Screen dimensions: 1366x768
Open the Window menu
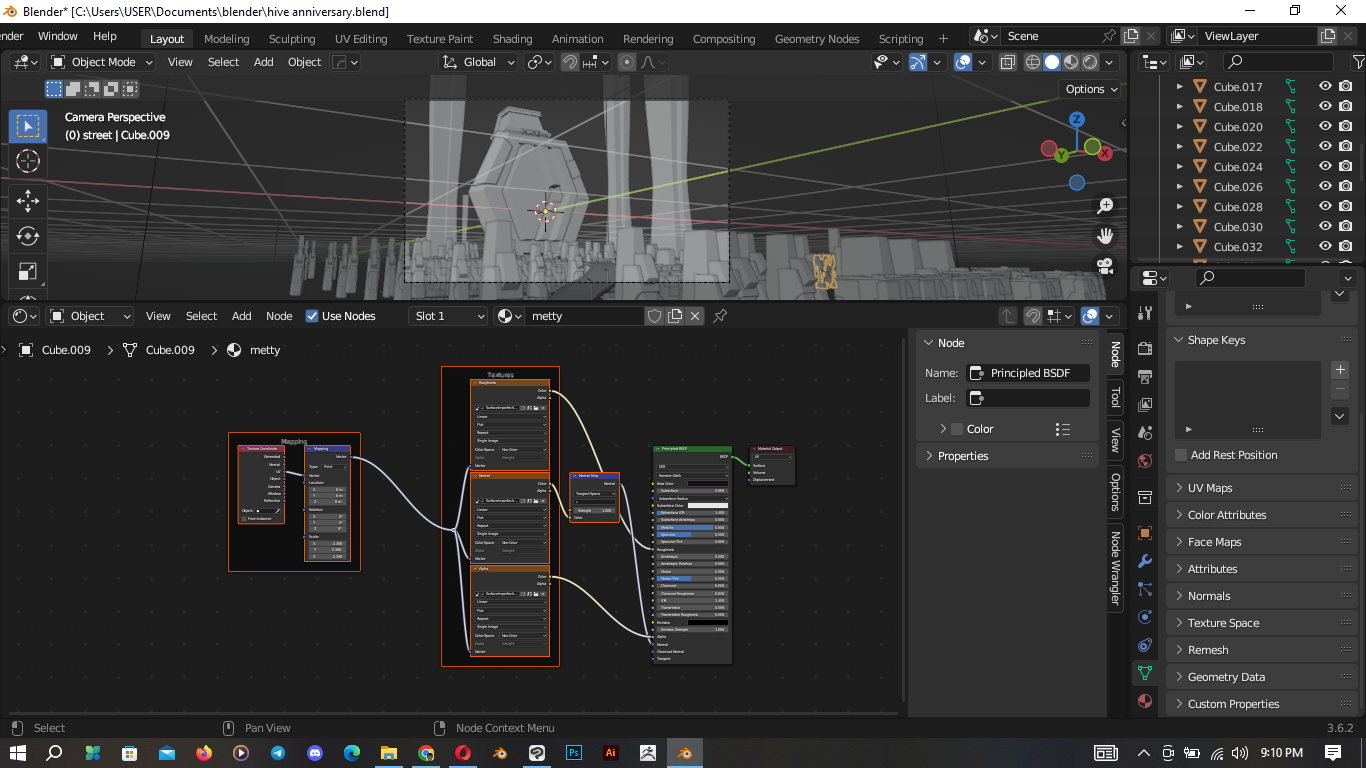click(58, 36)
